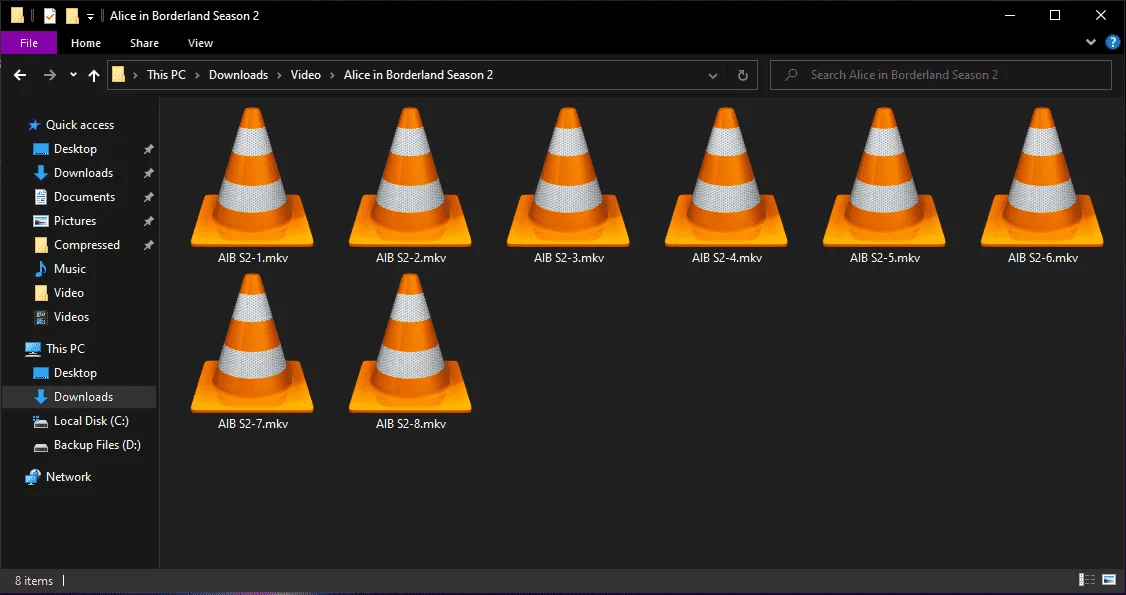Open the File menu
The width and height of the screenshot is (1126, 595).
[29, 43]
